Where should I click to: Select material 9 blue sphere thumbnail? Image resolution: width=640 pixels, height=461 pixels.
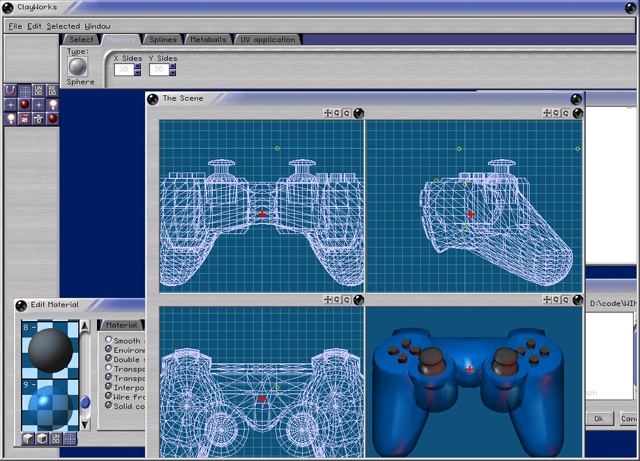[50, 405]
